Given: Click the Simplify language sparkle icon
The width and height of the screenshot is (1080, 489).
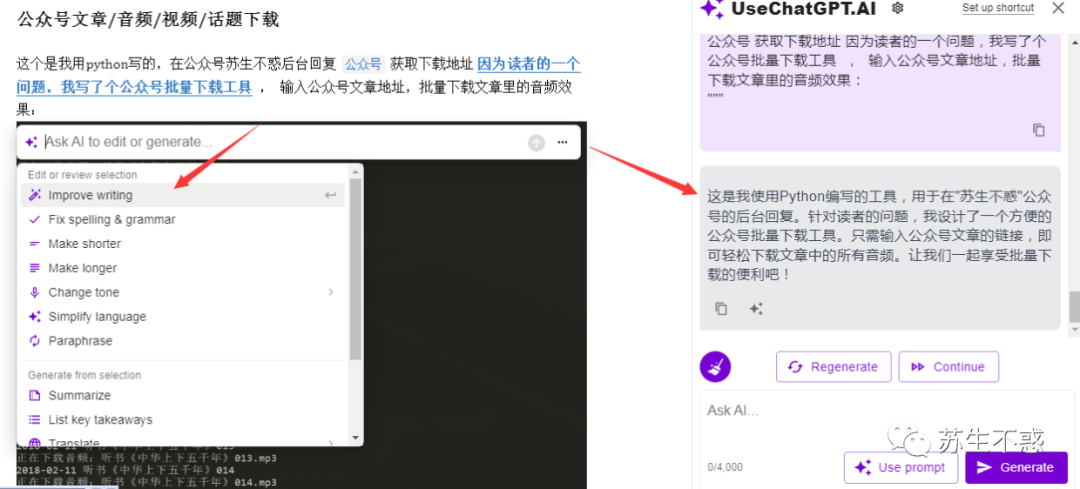Looking at the screenshot, I should pos(34,317).
